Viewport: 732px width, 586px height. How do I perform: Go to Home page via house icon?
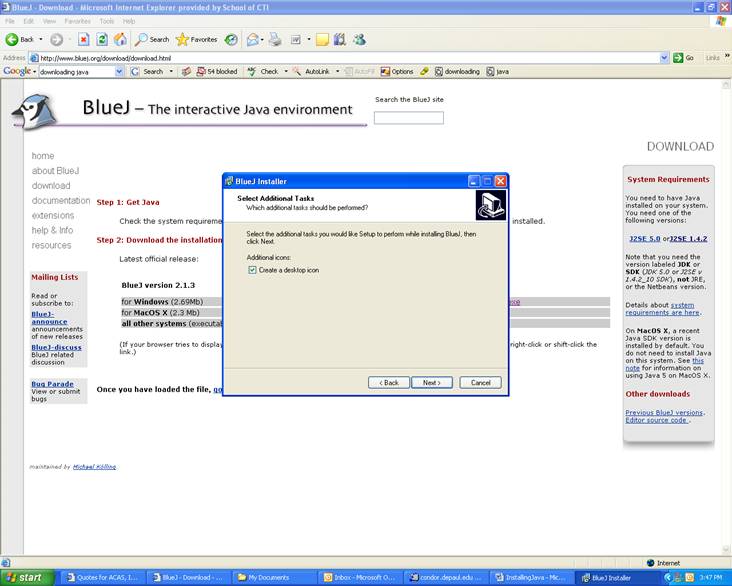(120, 40)
